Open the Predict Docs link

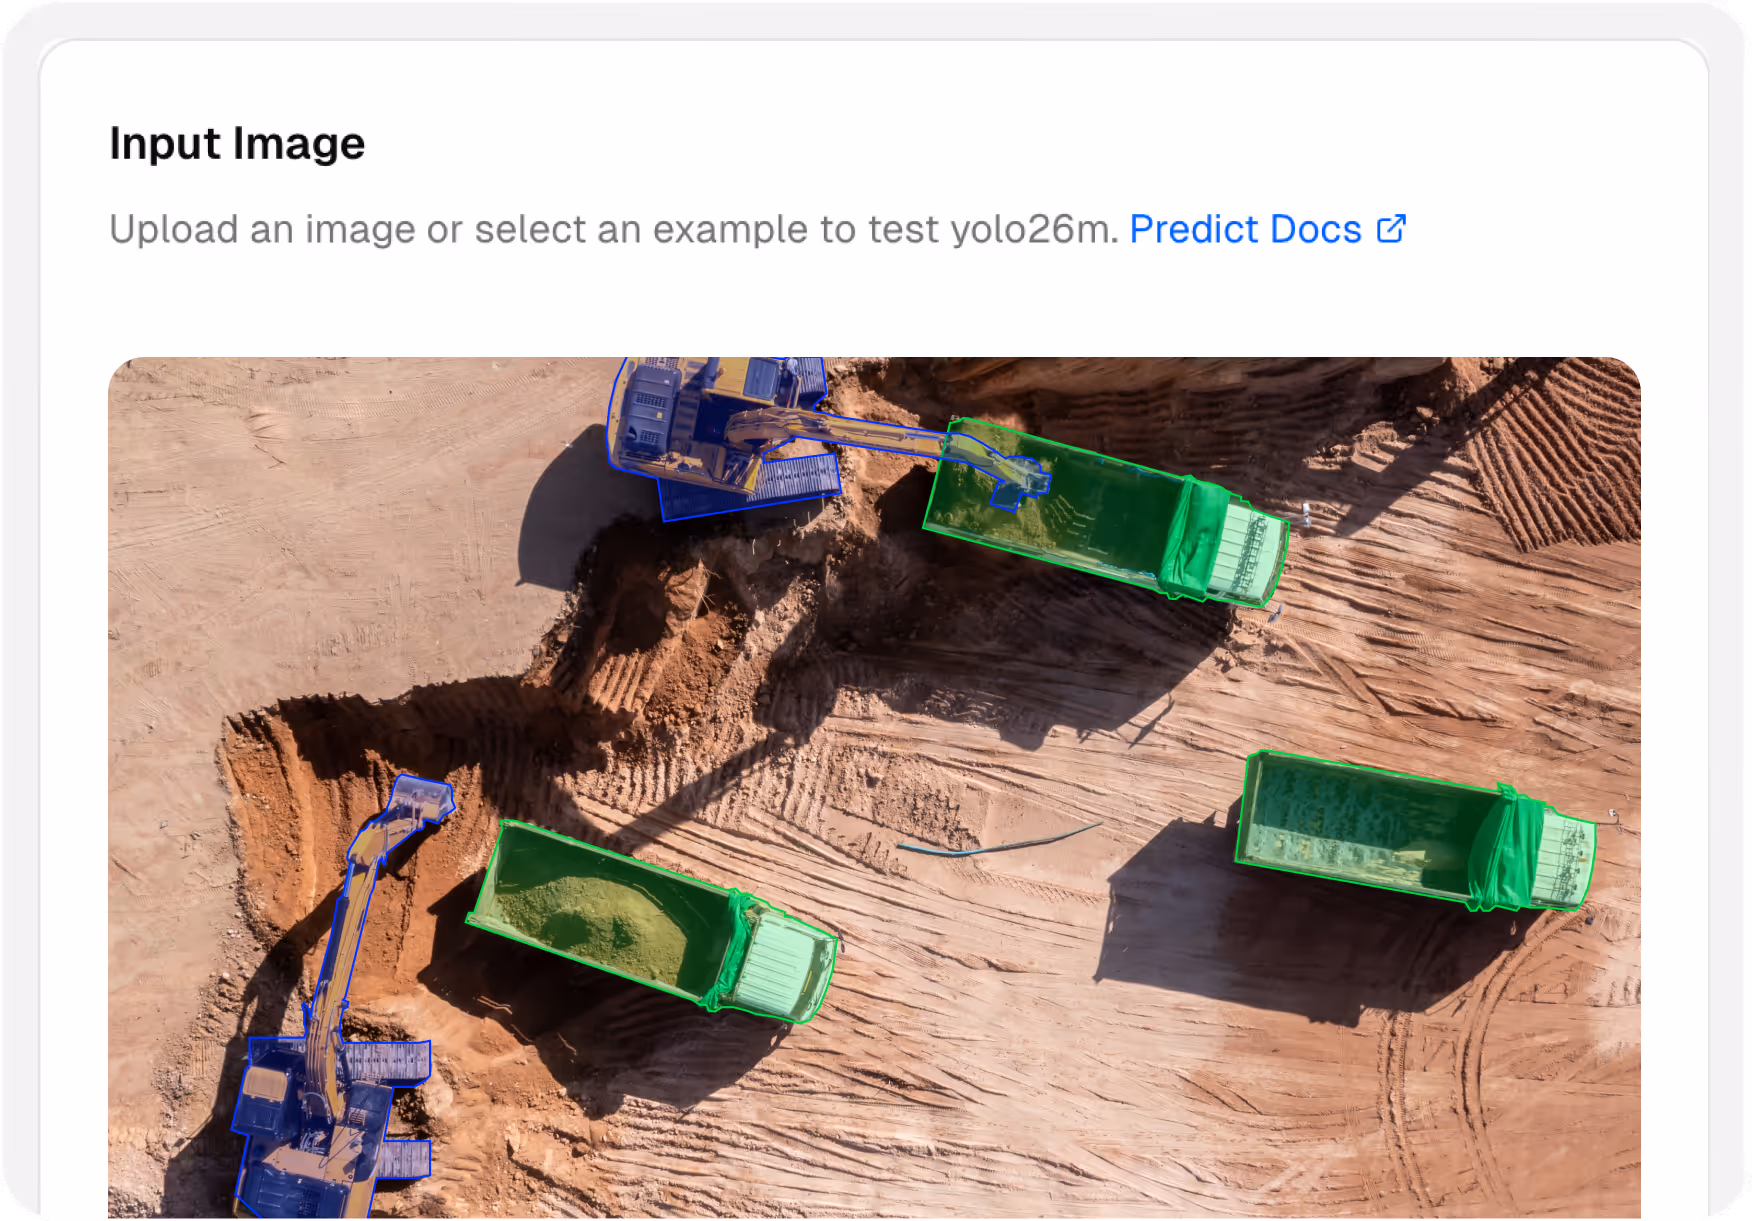tap(1248, 228)
